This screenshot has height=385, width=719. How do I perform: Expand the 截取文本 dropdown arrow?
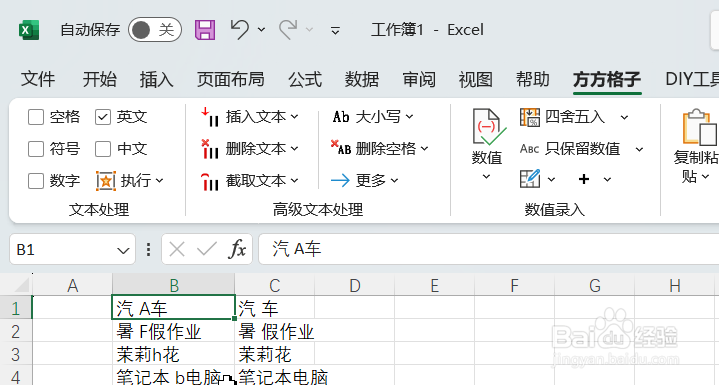[295, 181]
